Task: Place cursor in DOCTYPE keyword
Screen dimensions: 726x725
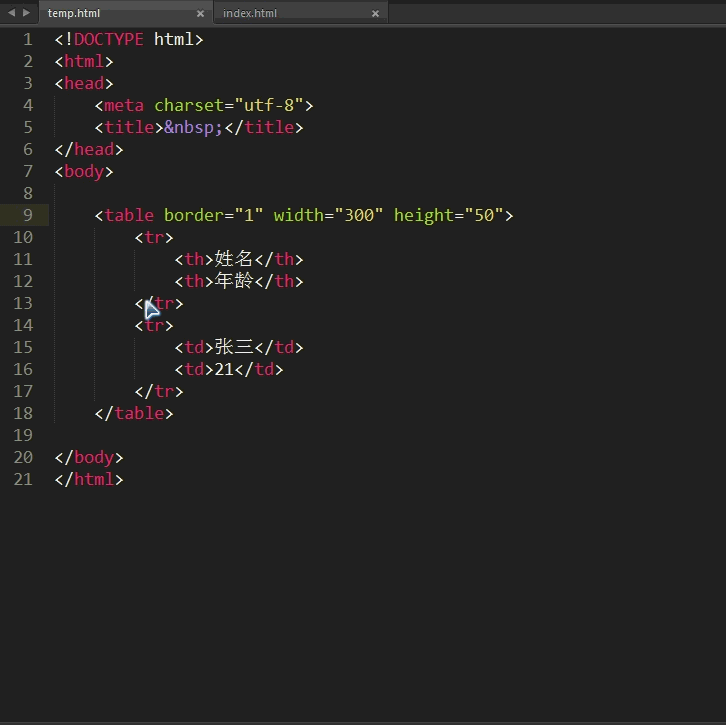Action: (108, 39)
